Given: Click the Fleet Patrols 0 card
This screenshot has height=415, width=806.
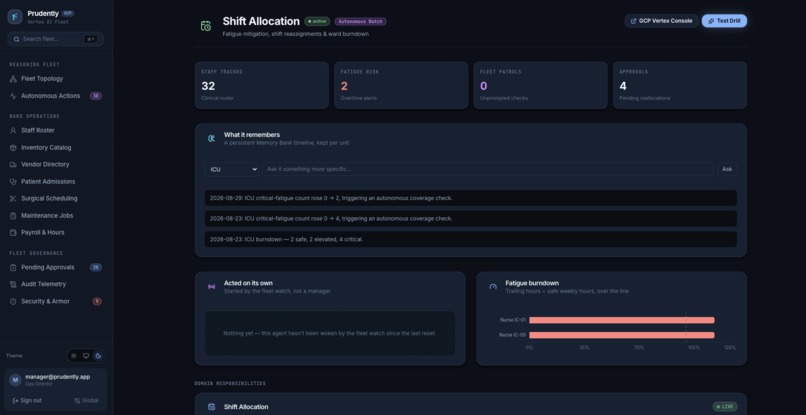Looking at the screenshot, I should click(540, 85).
